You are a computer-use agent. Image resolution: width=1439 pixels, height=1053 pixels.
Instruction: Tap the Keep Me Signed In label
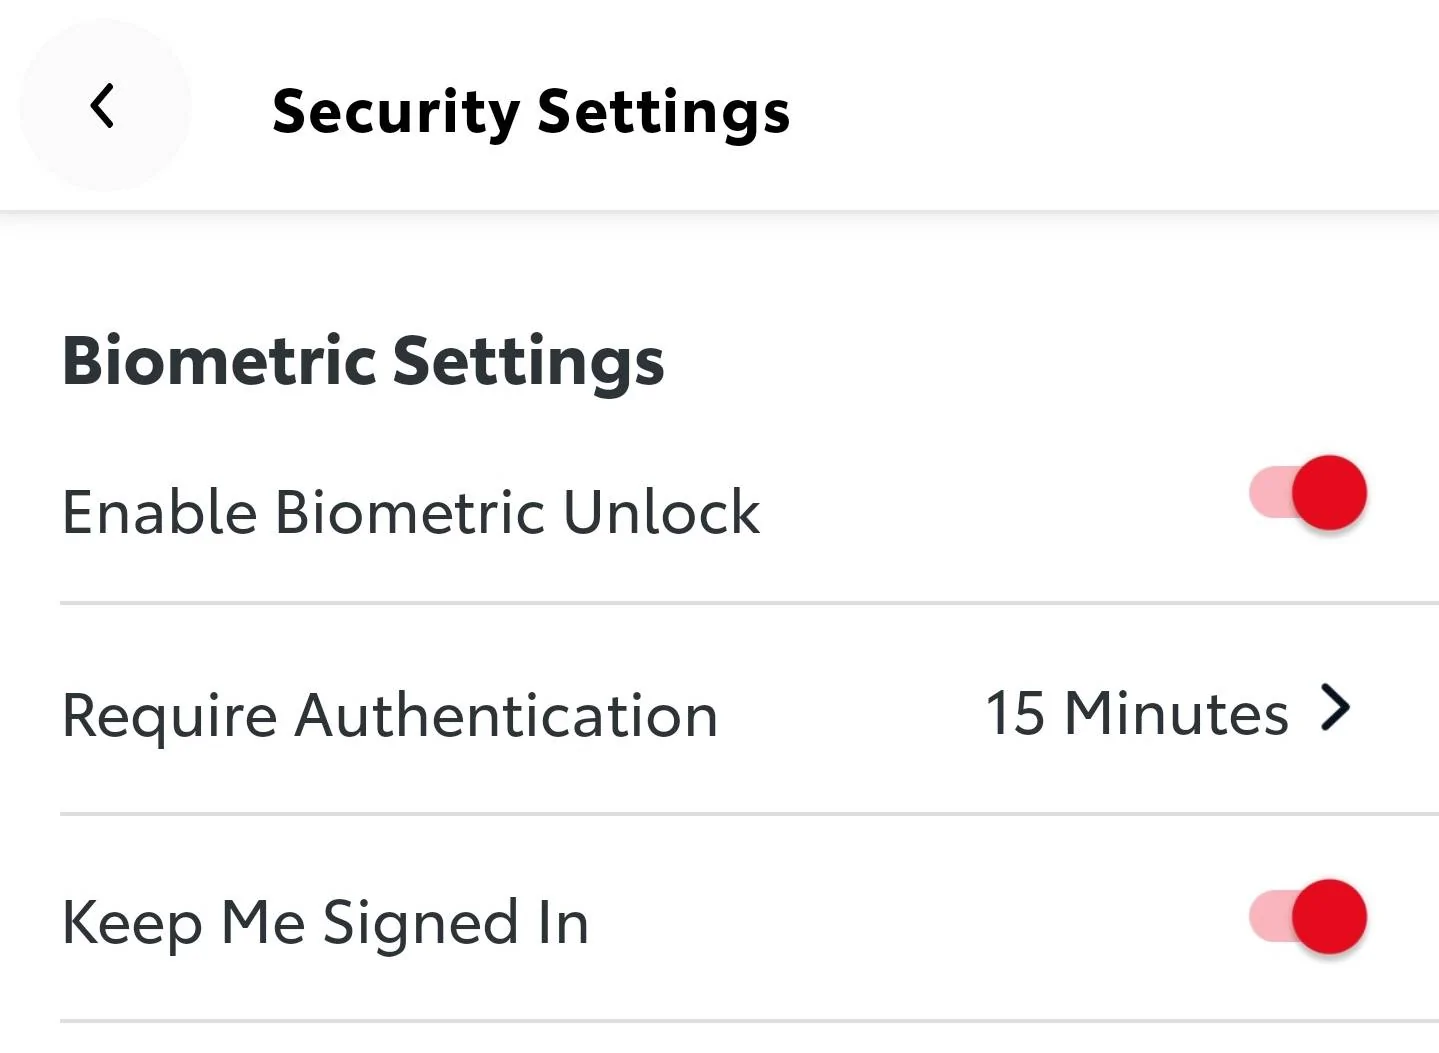click(325, 922)
